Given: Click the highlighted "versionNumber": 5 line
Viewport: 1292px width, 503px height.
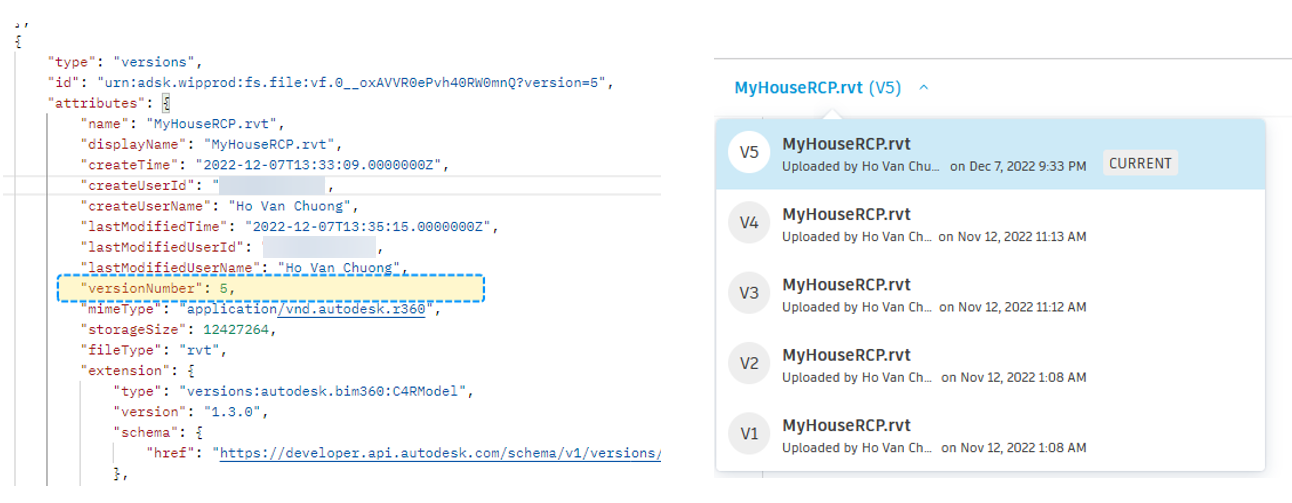Looking at the screenshot, I should pos(270,289).
